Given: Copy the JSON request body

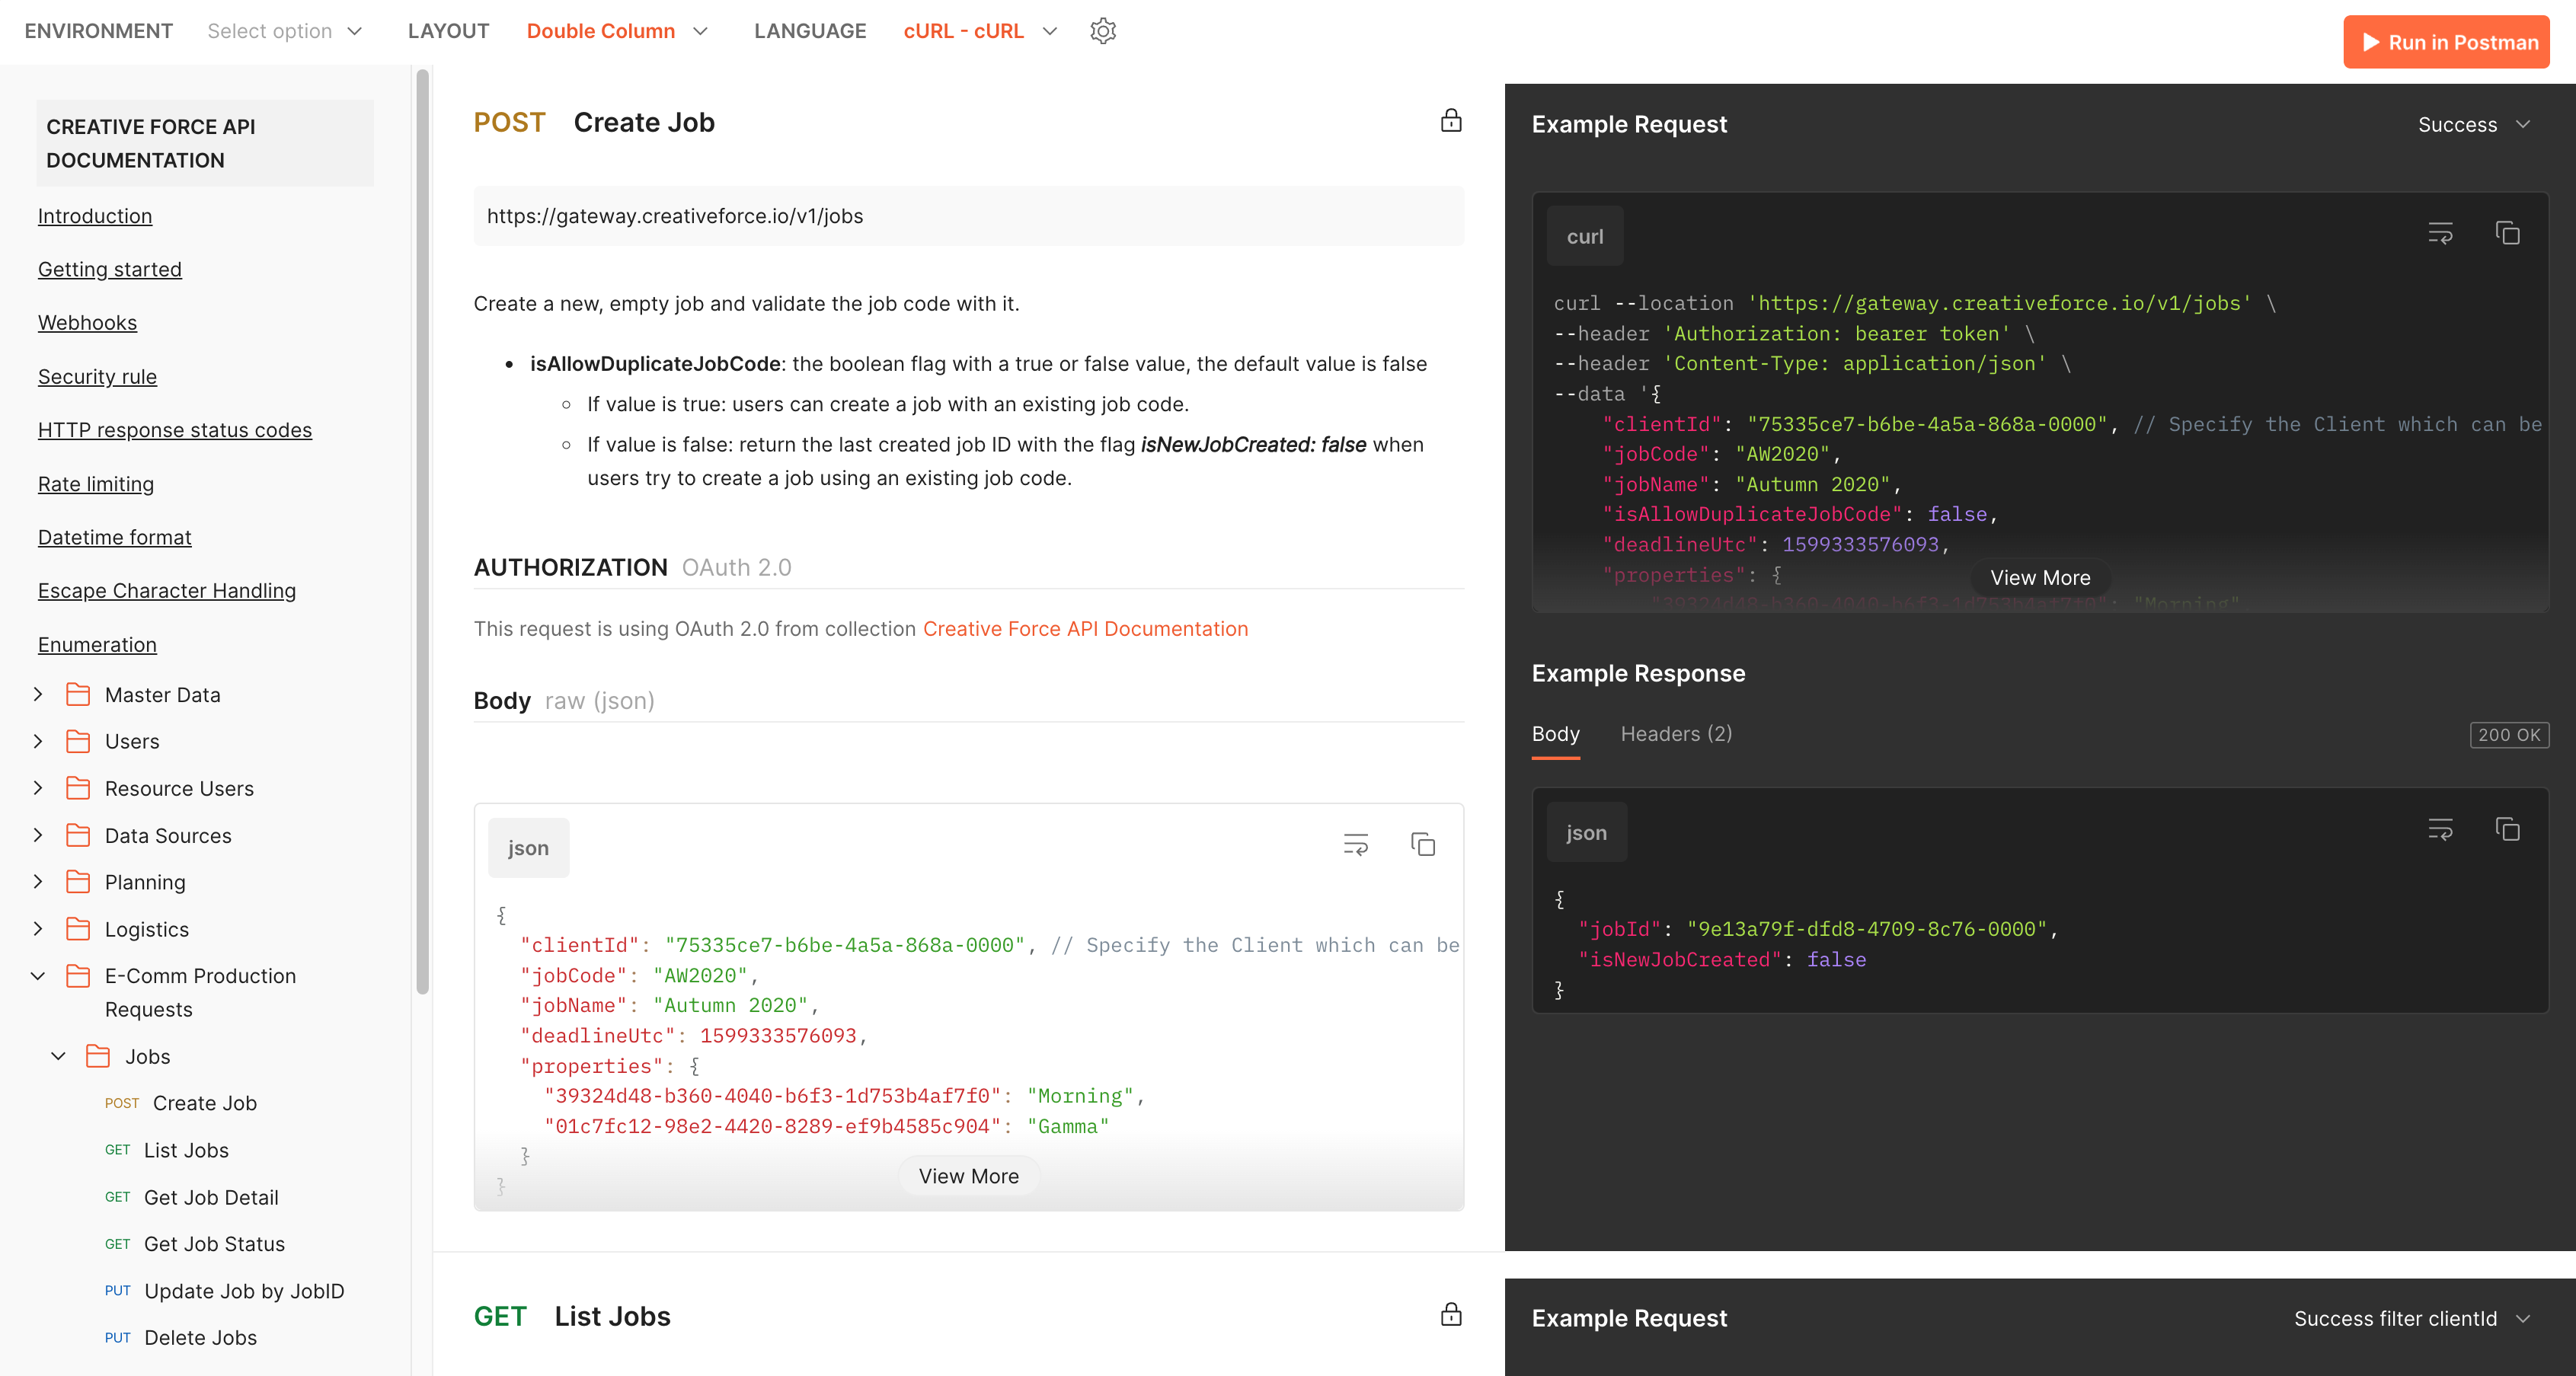Looking at the screenshot, I should (x=1423, y=844).
